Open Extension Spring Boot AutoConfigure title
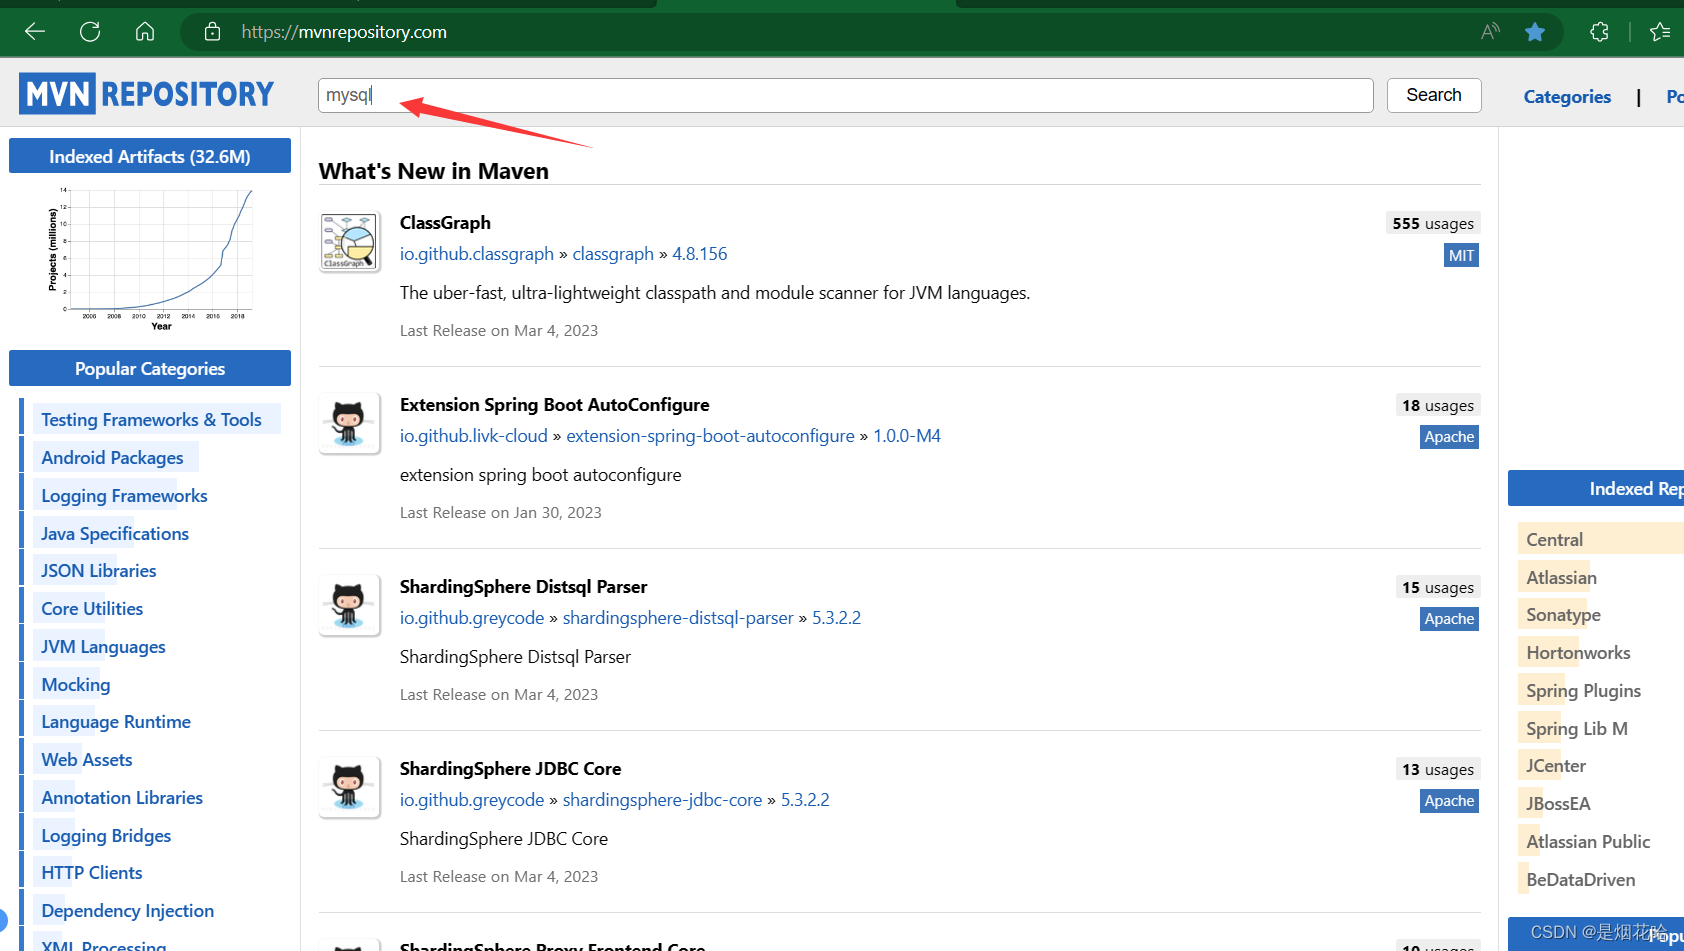The height and width of the screenshot is (951, 1684). point(555,405)
